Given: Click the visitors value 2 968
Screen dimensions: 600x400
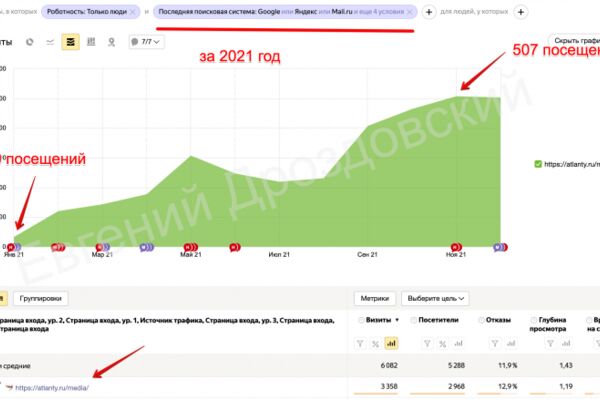Looking at the screenshot, I should pyautogui.click(x=456, y=387).
